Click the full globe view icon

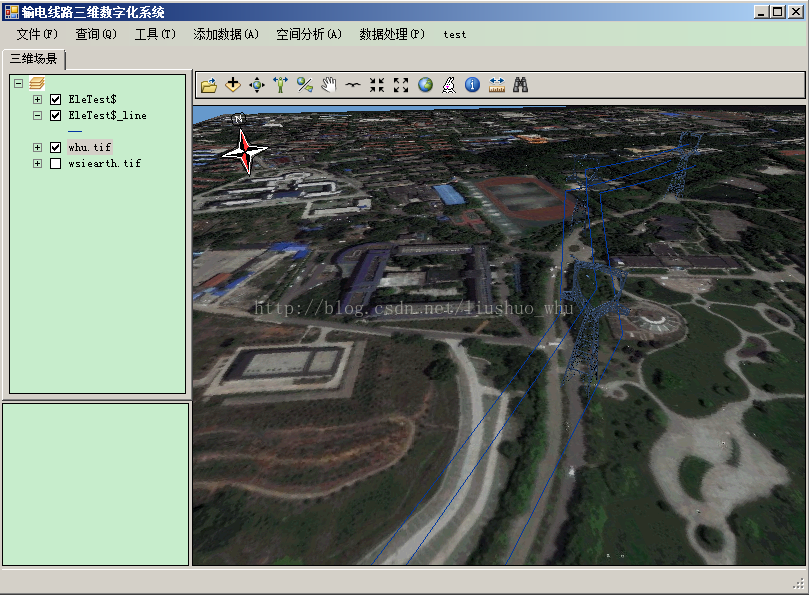coord(425,85)
